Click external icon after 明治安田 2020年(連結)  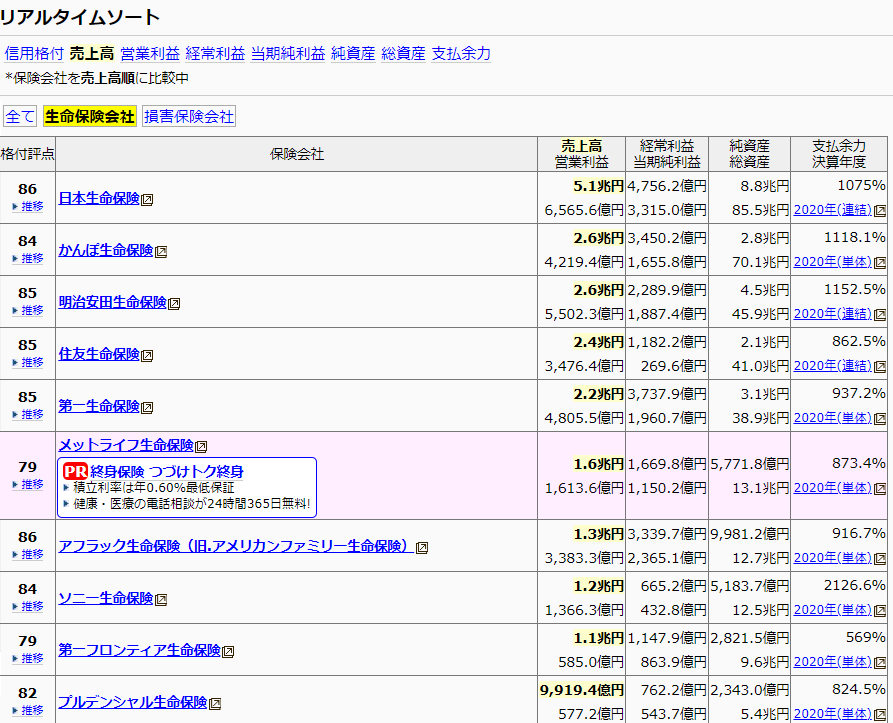coord(880,314)
